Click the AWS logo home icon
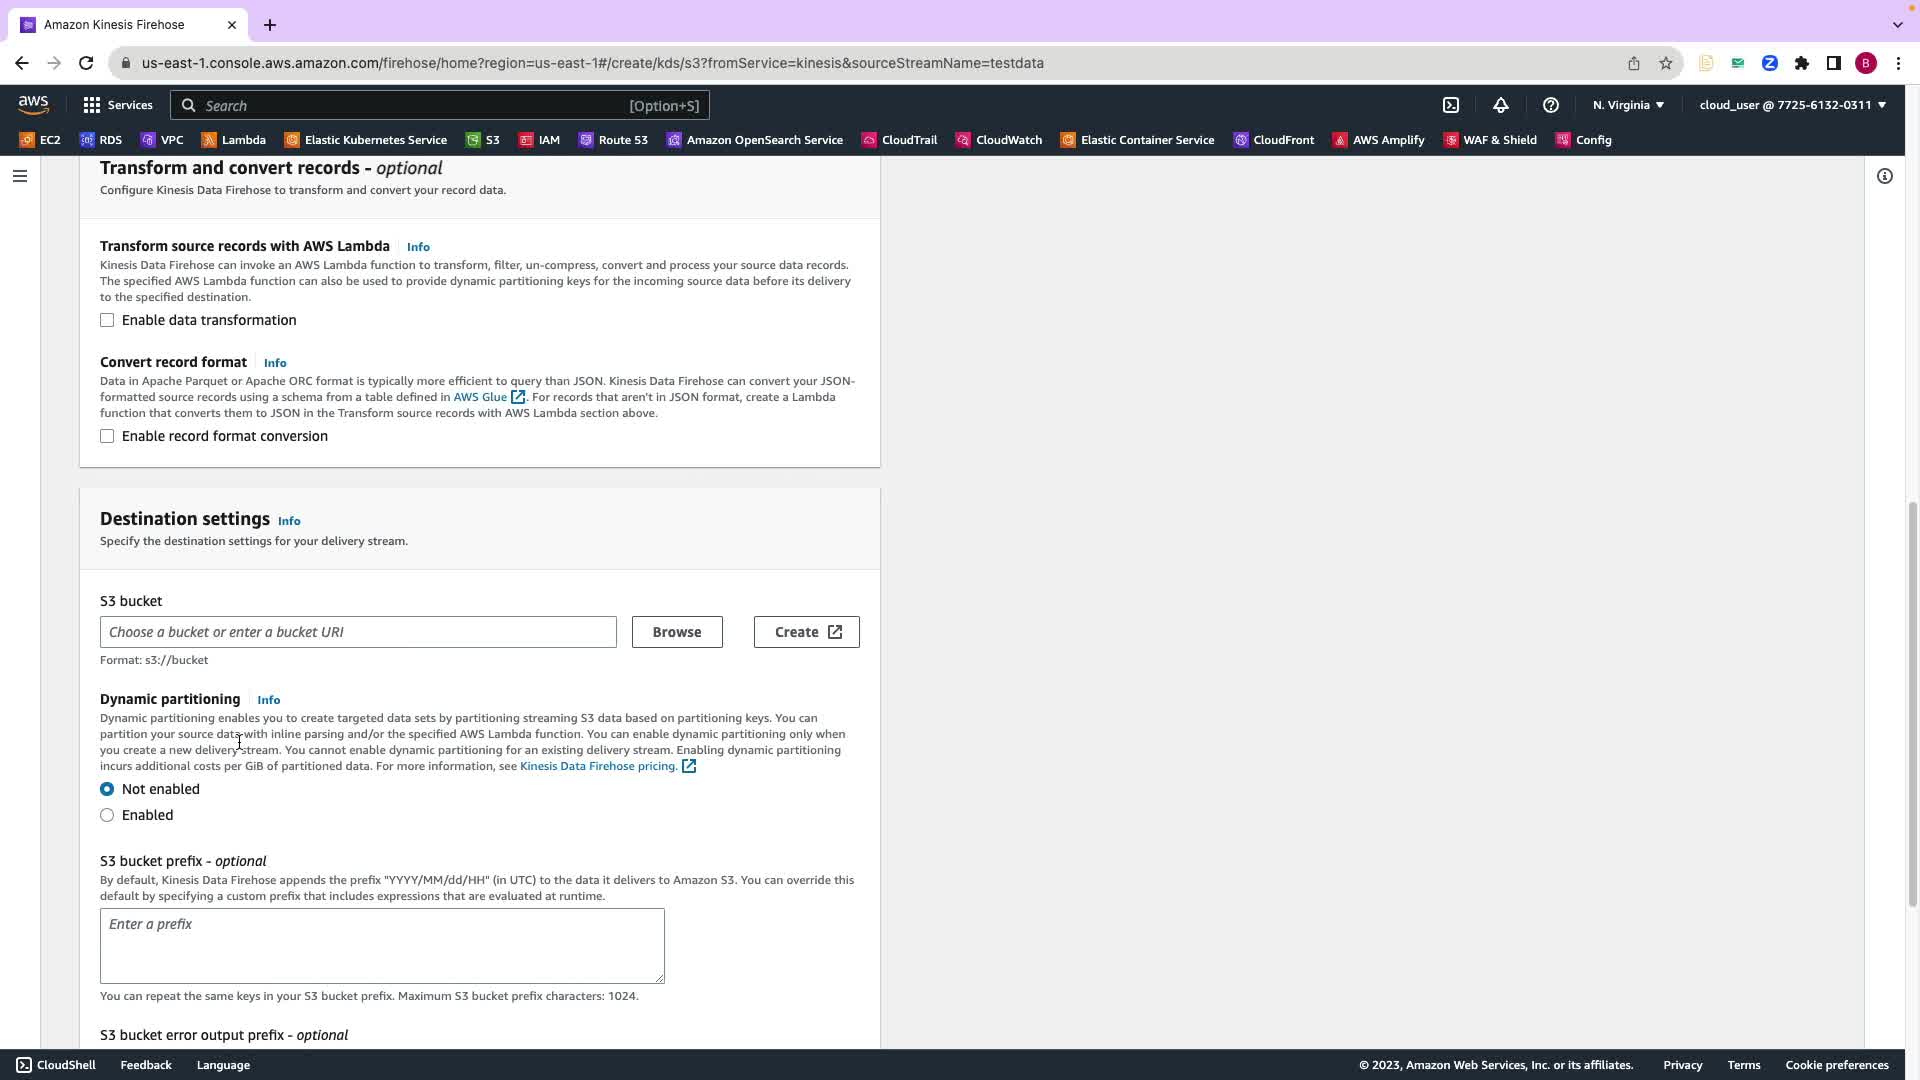Screen dimensions: 1920x1080 click(33, 105)
